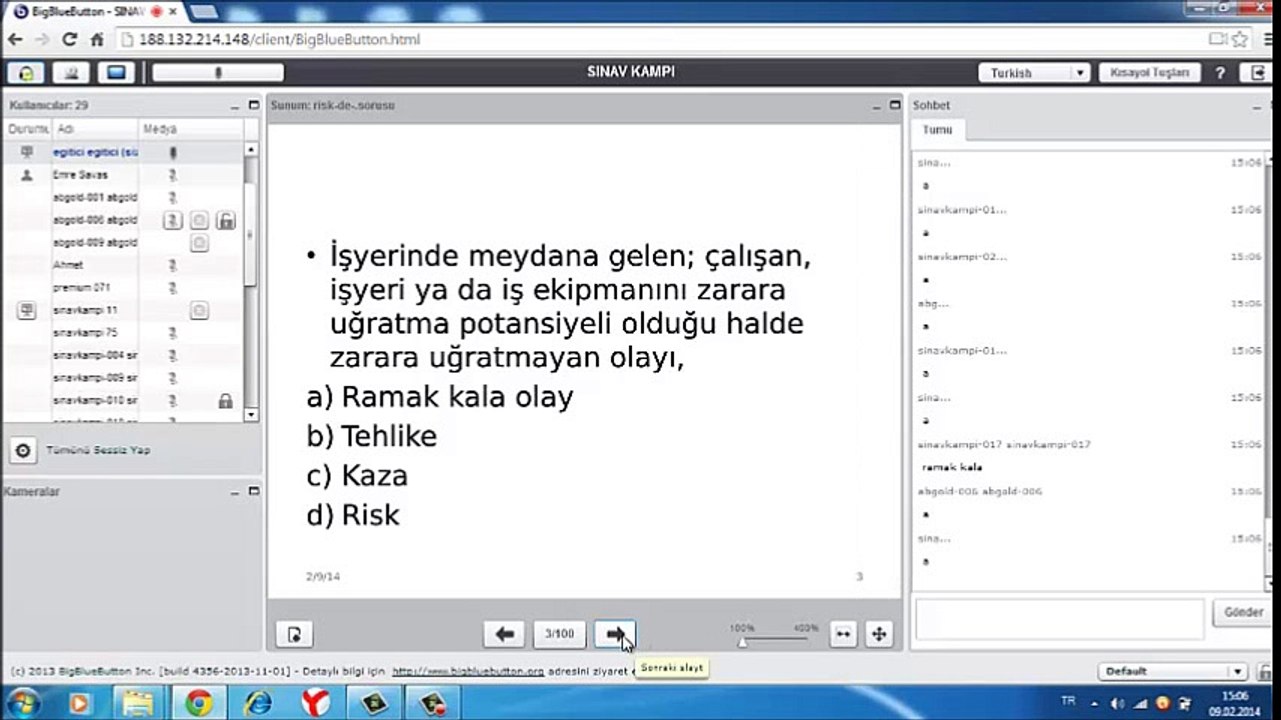Click the mic status icon for Emre Savas

pyautogui.click(x=173, y=175)
